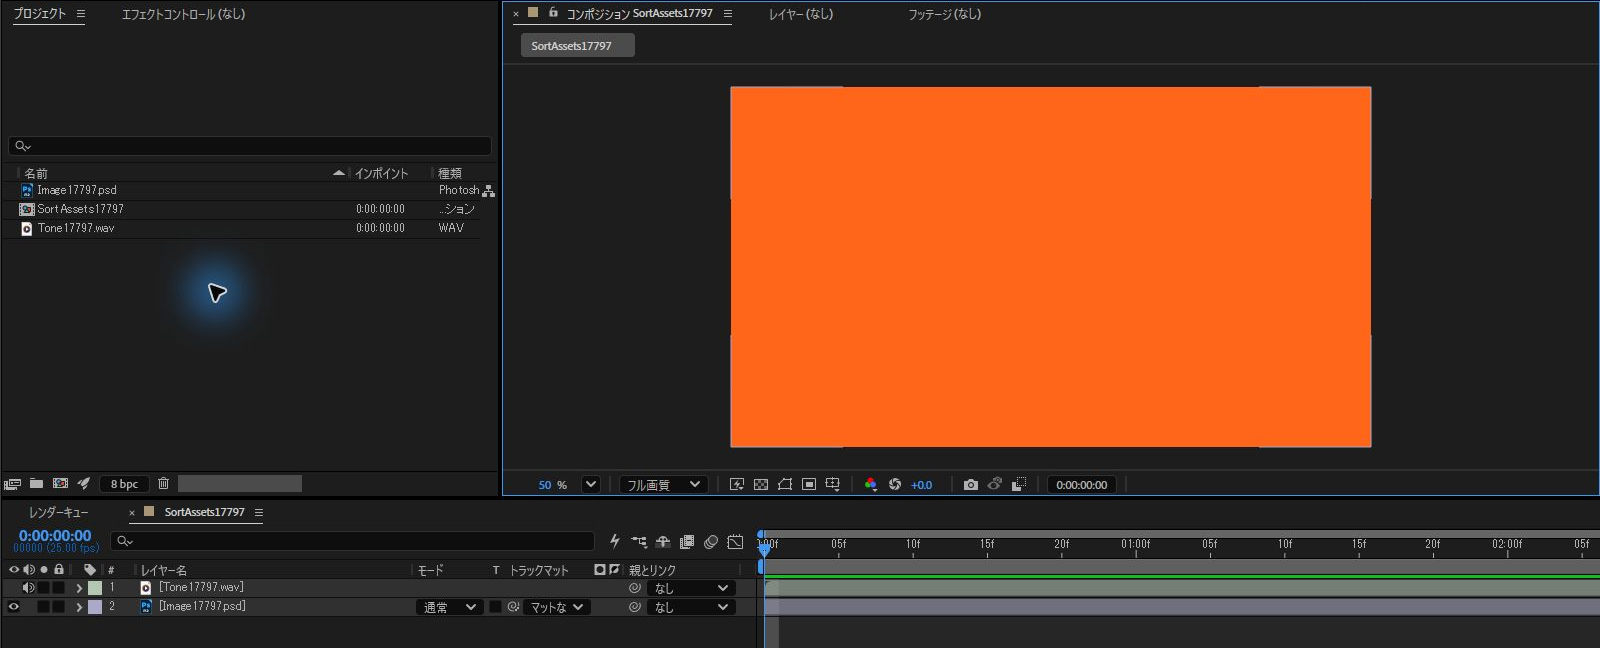Click label color swatch of Image17797.psd layer
The width and height of the screenshot is (1600, 648).
(95, 607)
